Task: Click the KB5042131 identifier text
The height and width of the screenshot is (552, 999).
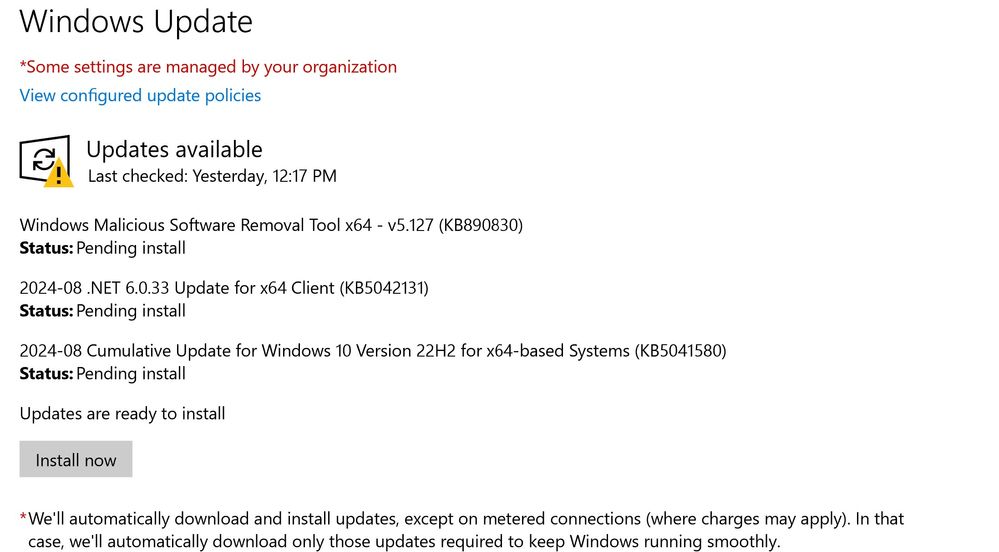Action: tap(385, 288)
